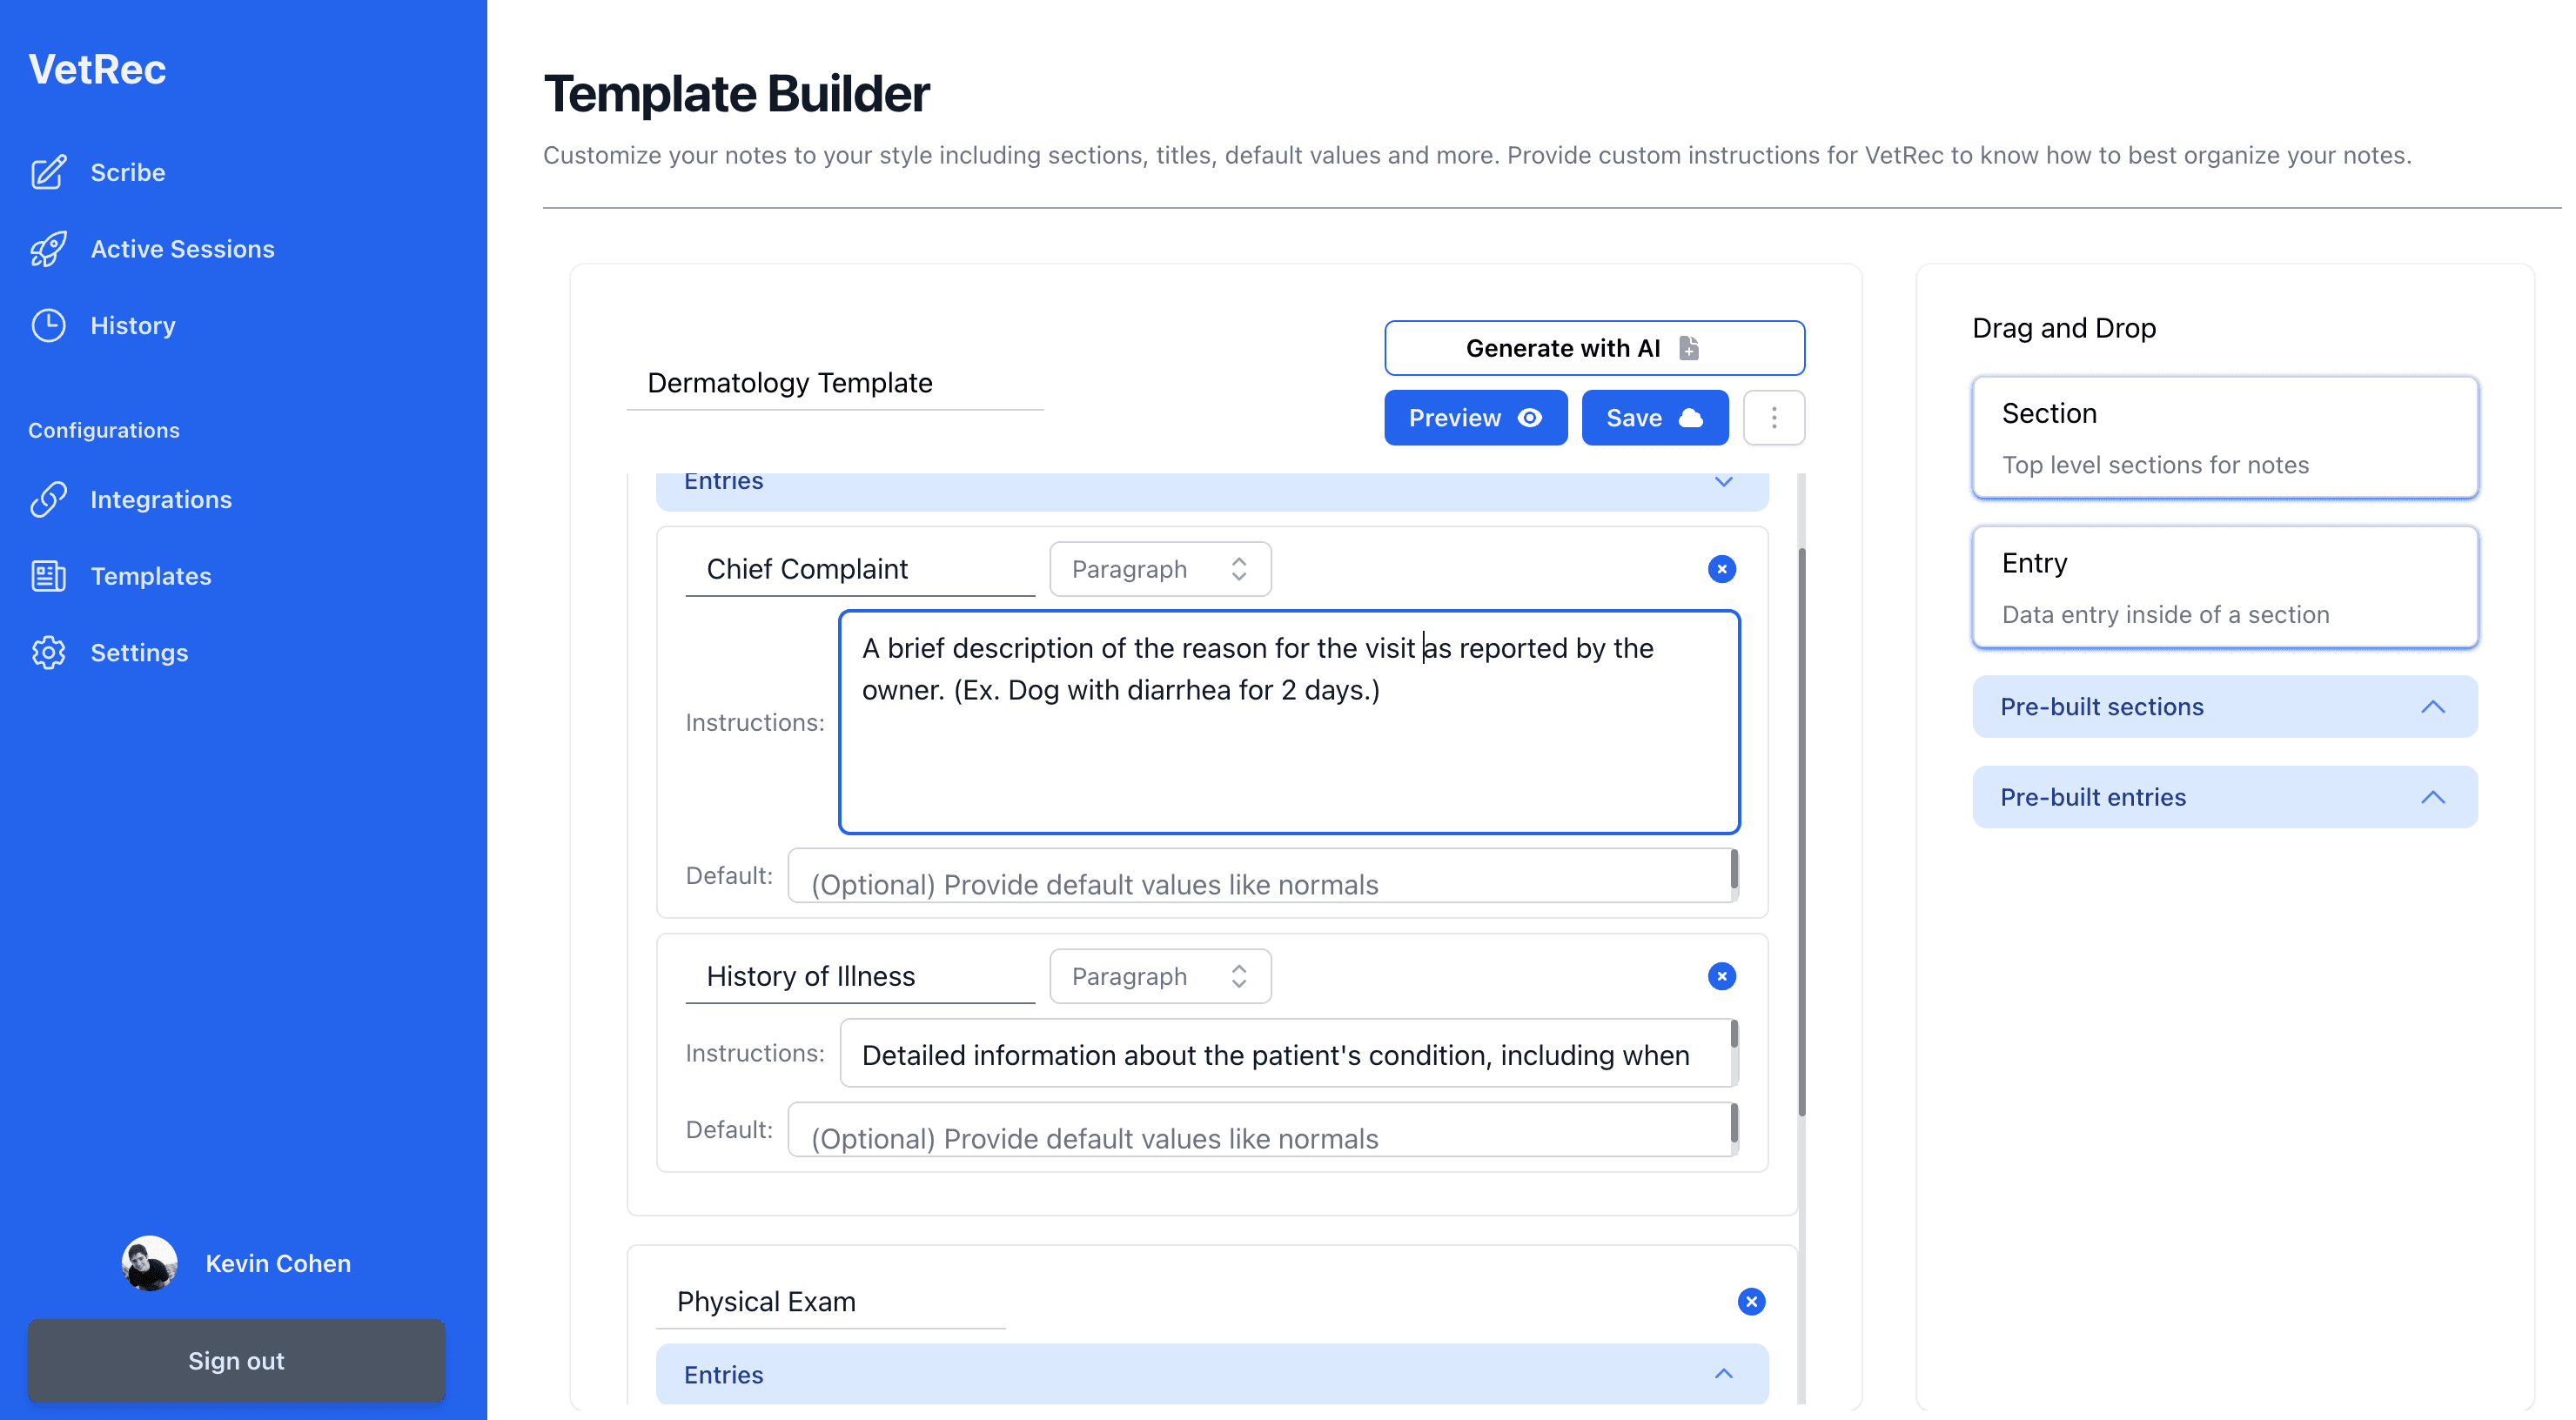Open the History clock icon
The image size is (2576, 1420).
48,326
